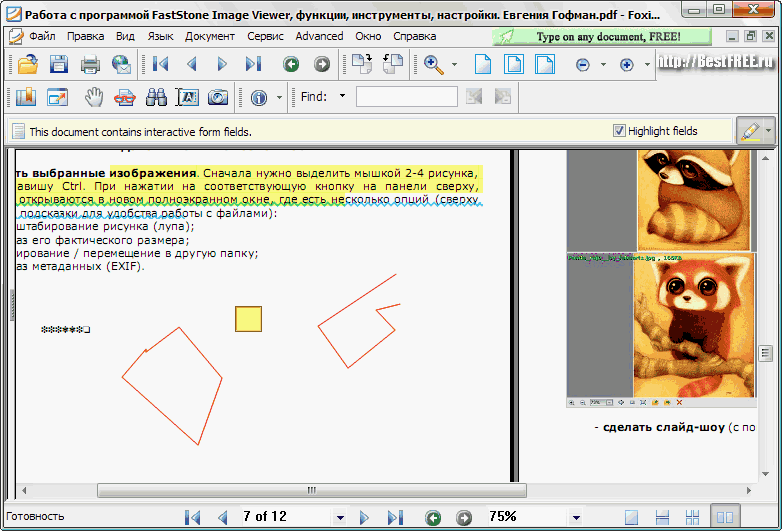Open the page number dropdown in status bar
This screenshot has width=782, height=531.
pyautogui.click(x=340, y=518)
